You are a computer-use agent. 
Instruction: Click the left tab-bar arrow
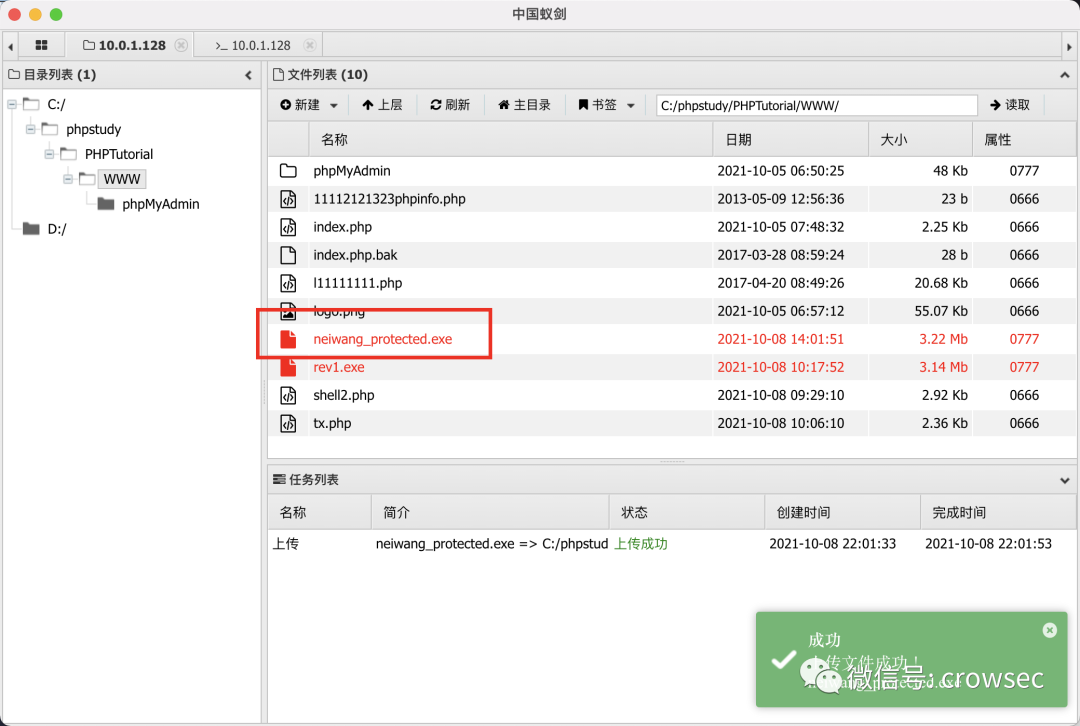pyautogui.click(x=10, y=47)
